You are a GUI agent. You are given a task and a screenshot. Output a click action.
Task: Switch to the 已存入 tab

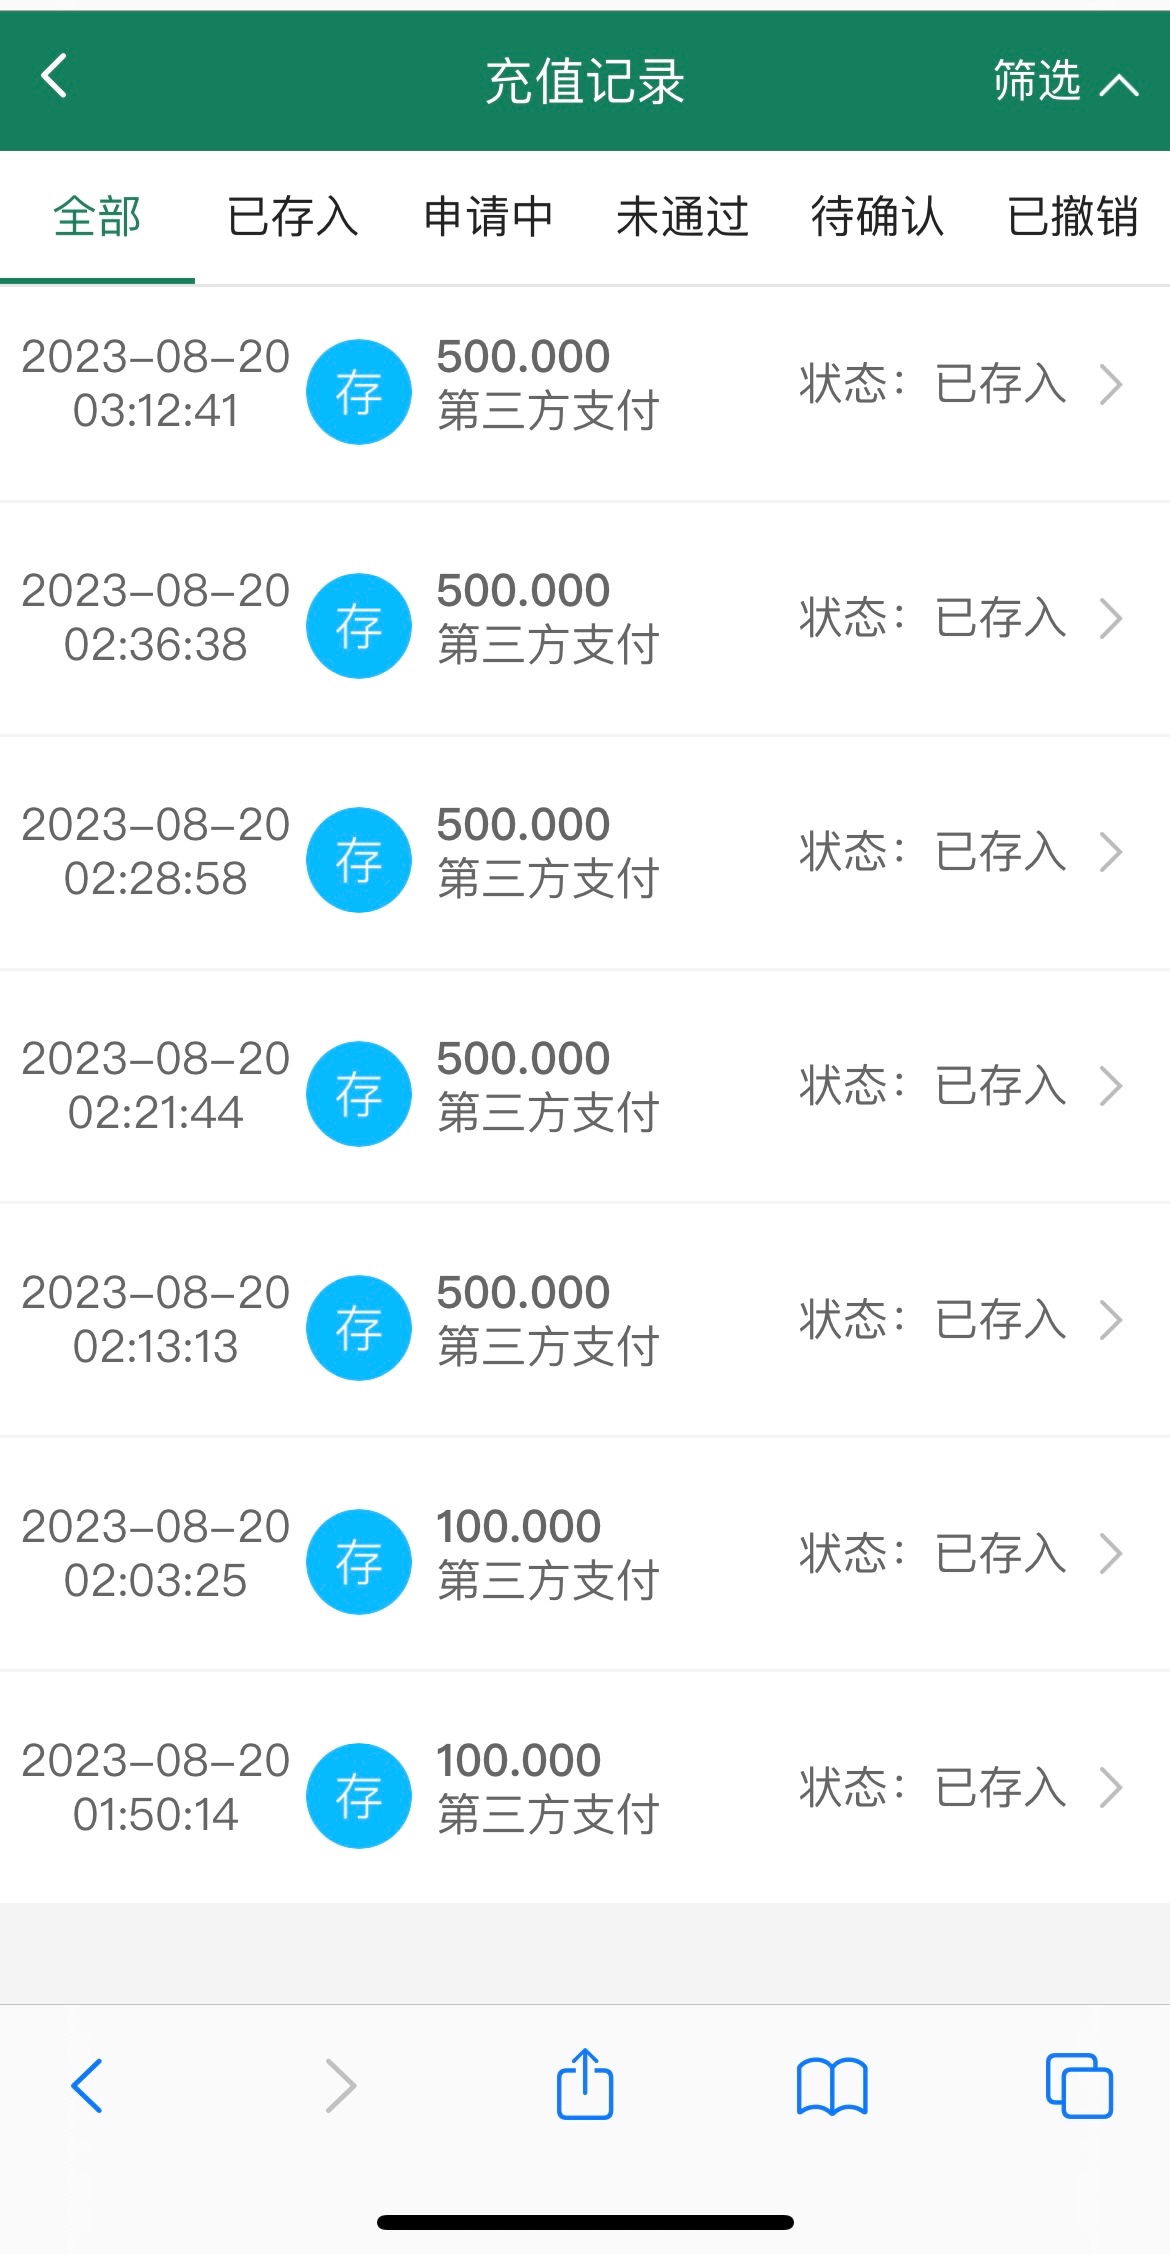pyautogui.click(x=292, y=217)
